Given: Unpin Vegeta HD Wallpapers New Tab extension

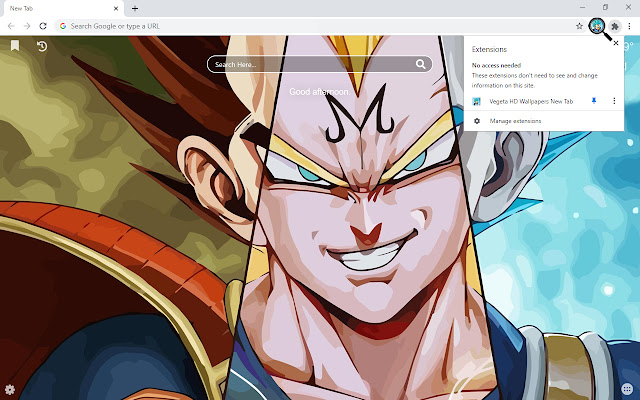Looking at the screenshot, I should click(594, 101).
